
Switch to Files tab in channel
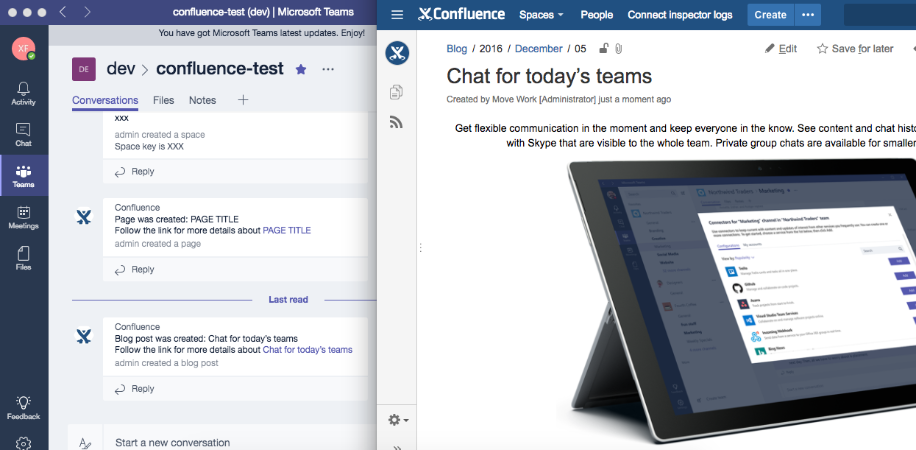click(164, 101)
